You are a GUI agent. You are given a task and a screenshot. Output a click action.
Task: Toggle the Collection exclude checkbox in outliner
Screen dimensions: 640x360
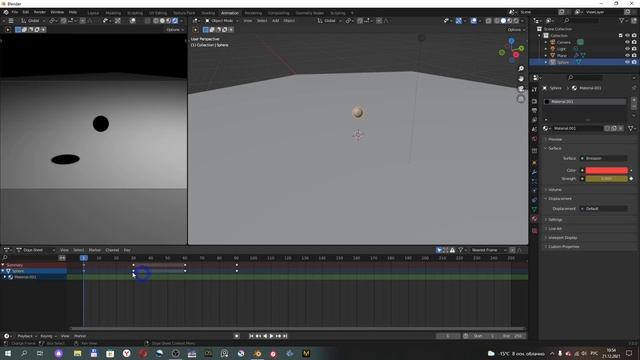(621, 36)
